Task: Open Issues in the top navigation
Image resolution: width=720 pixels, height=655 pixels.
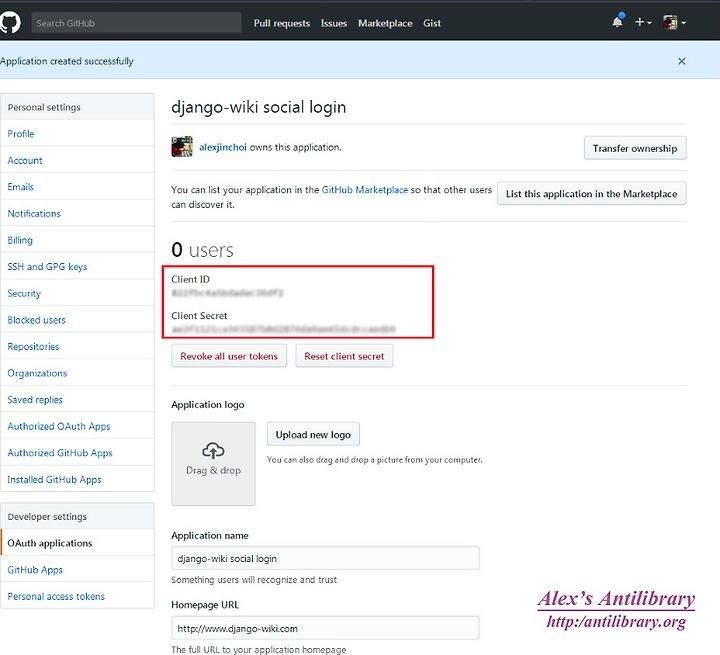Action: (x=334, y=23)
